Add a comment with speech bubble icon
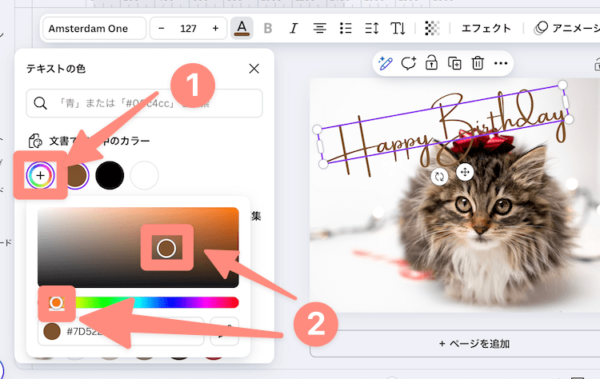The width and height of the screenshot is (600, 379). pyautogui.click(x=408, y=63)
